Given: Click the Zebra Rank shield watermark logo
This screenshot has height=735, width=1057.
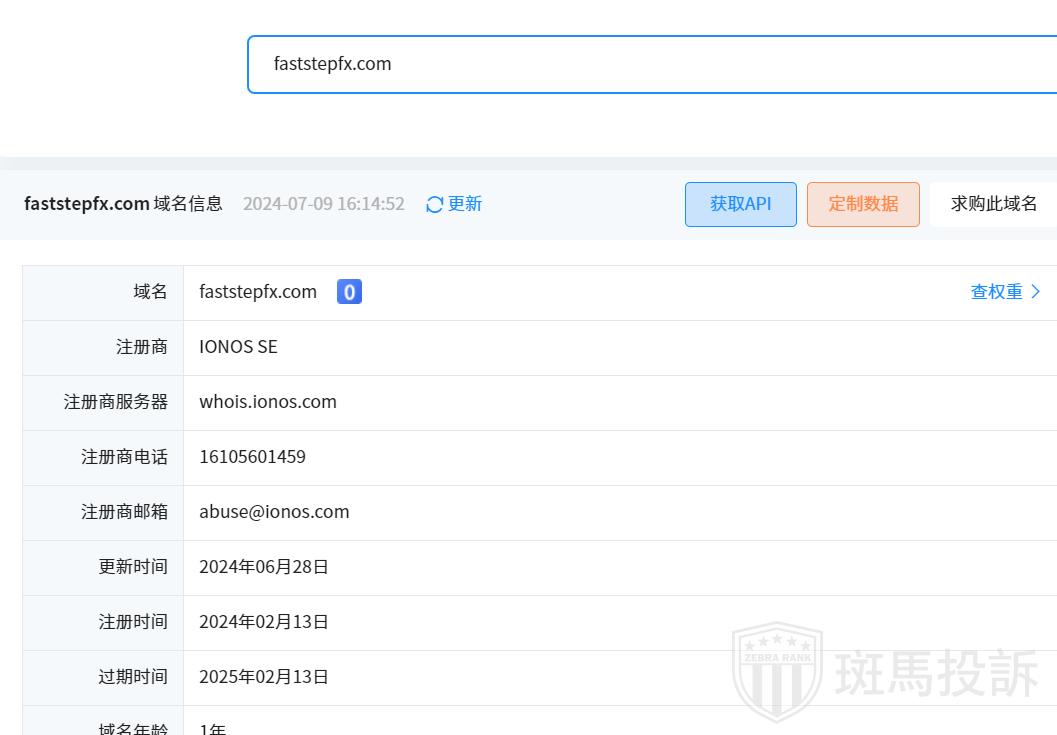Looking at the screenshot, I should (x=777, y=672).
